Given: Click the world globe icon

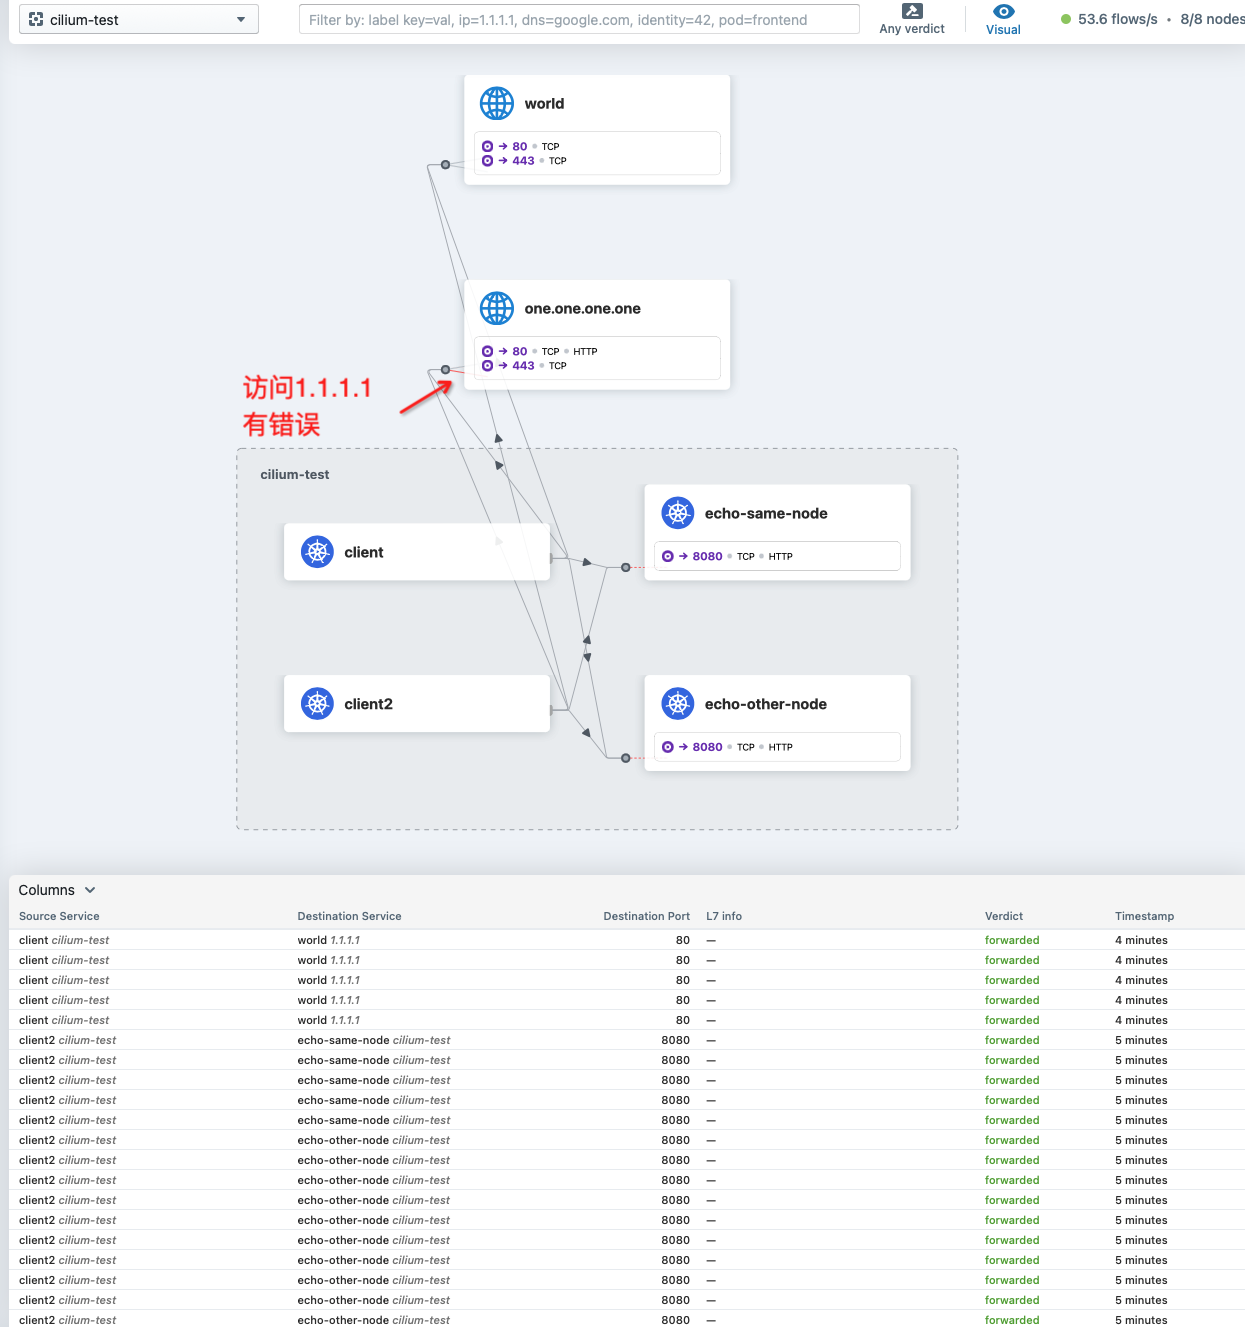Looking at the screenshot, I should tap(496, 103).
